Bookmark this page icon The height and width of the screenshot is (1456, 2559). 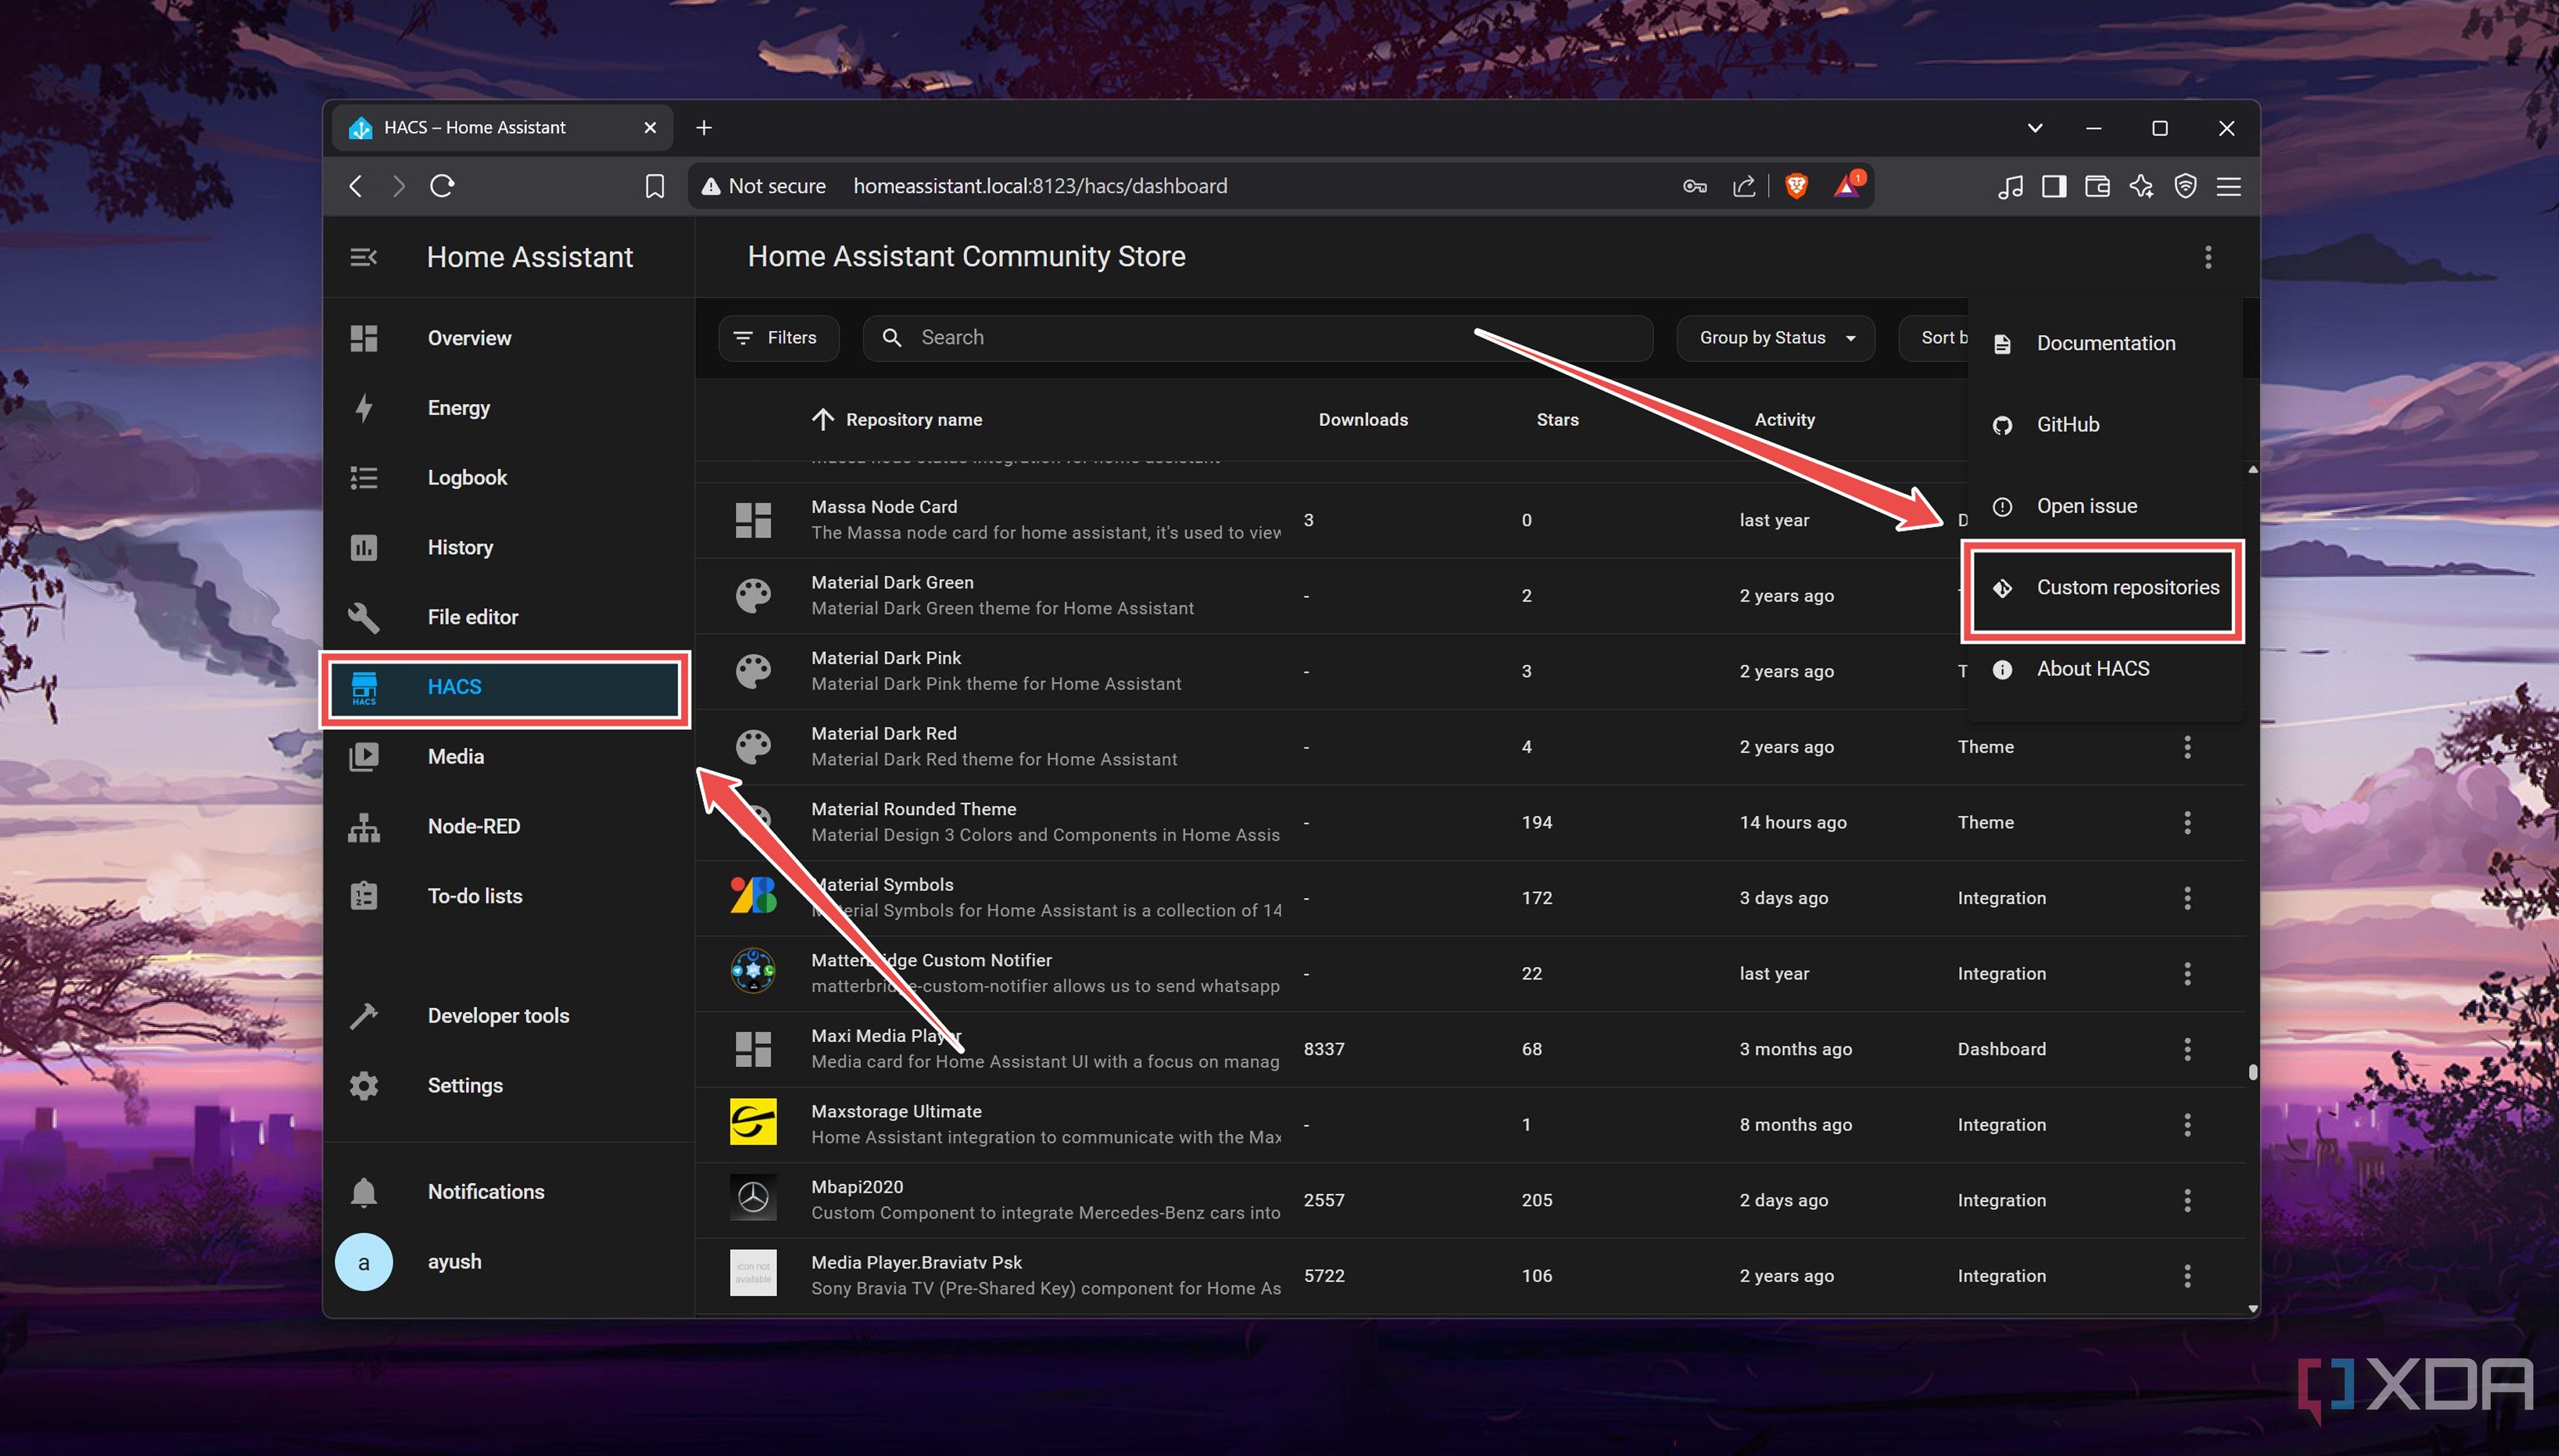click(x=654, y=186)
